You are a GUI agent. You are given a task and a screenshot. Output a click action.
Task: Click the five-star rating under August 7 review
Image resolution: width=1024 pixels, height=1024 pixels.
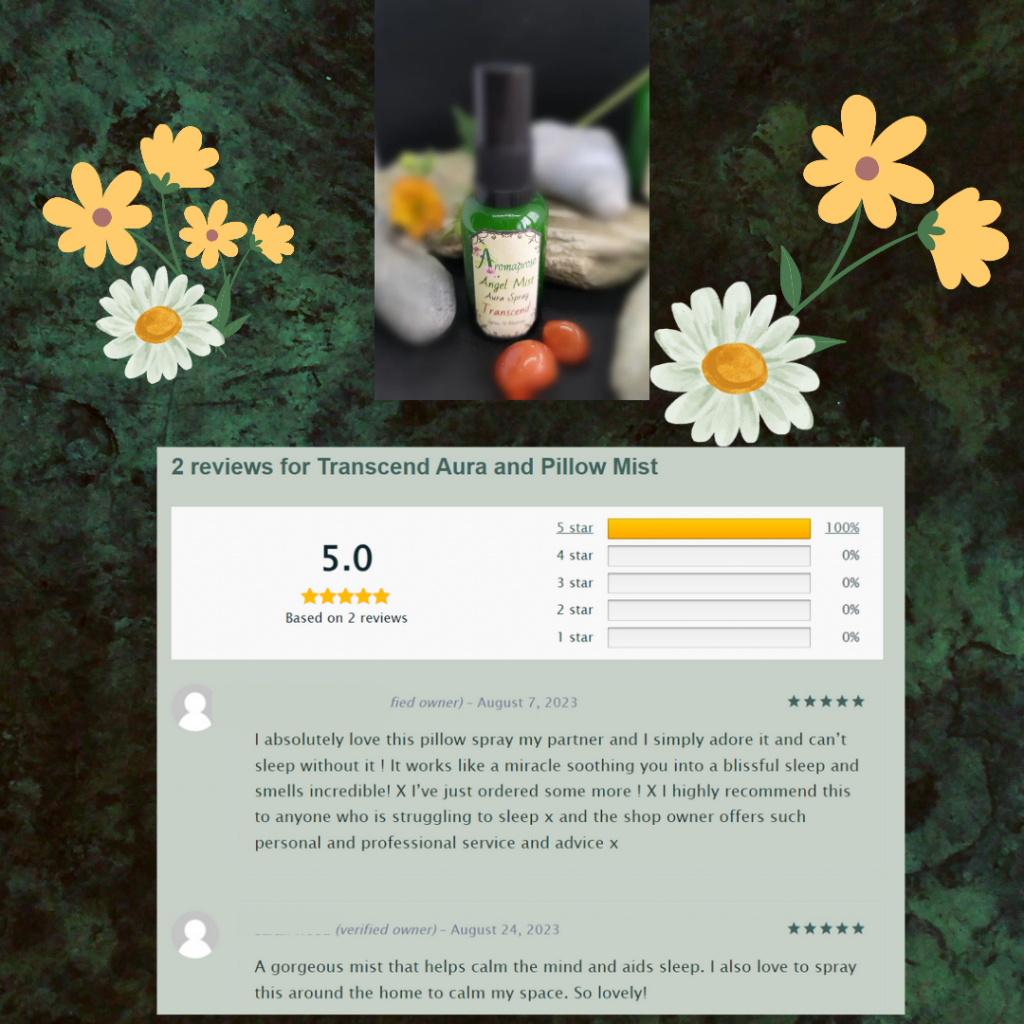826,701
